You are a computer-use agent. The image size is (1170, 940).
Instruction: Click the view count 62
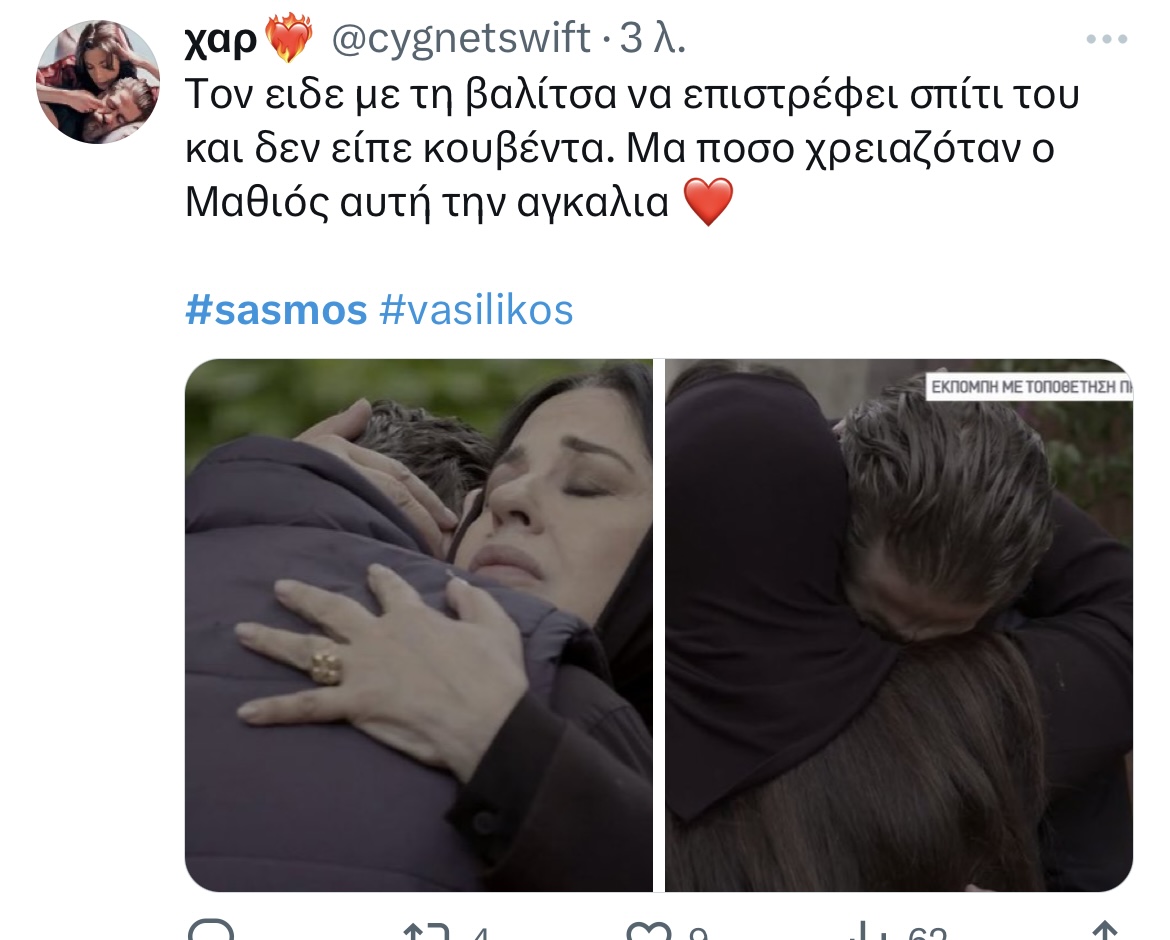[x=927, y=933]
